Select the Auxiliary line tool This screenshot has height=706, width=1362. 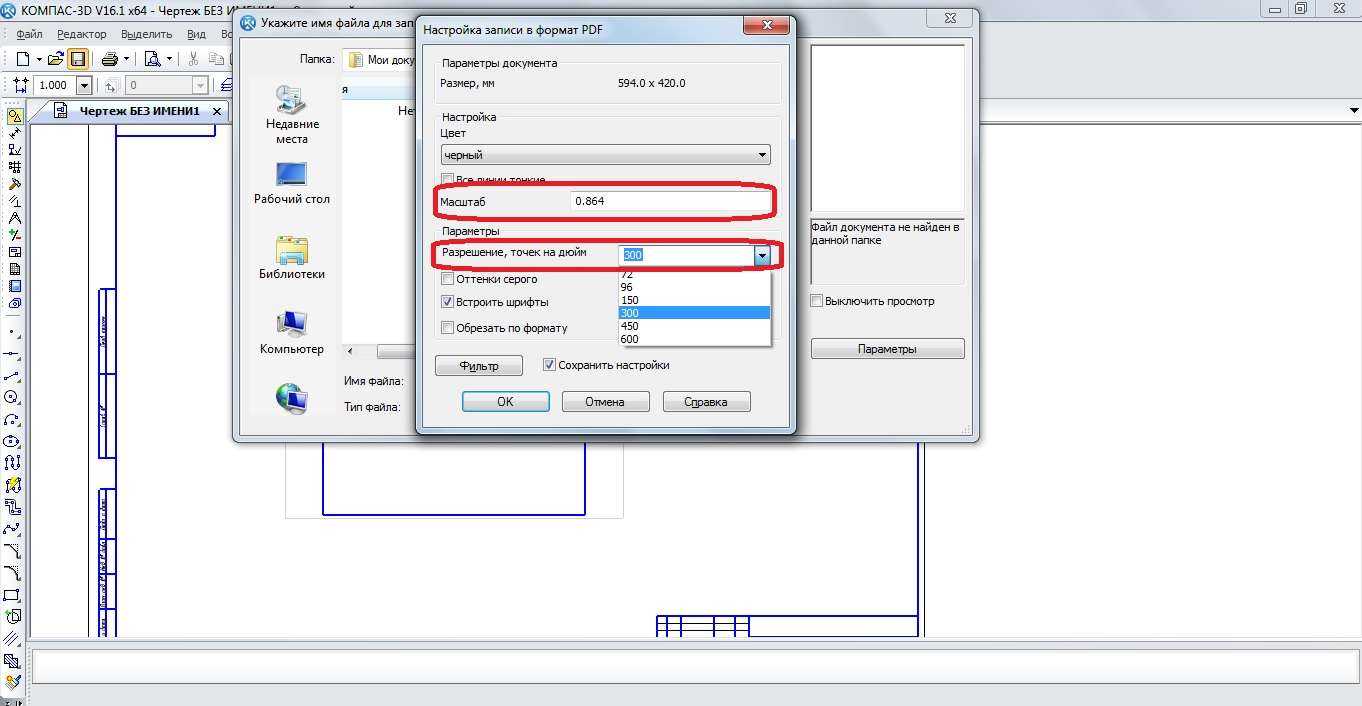tap(13, 353)
